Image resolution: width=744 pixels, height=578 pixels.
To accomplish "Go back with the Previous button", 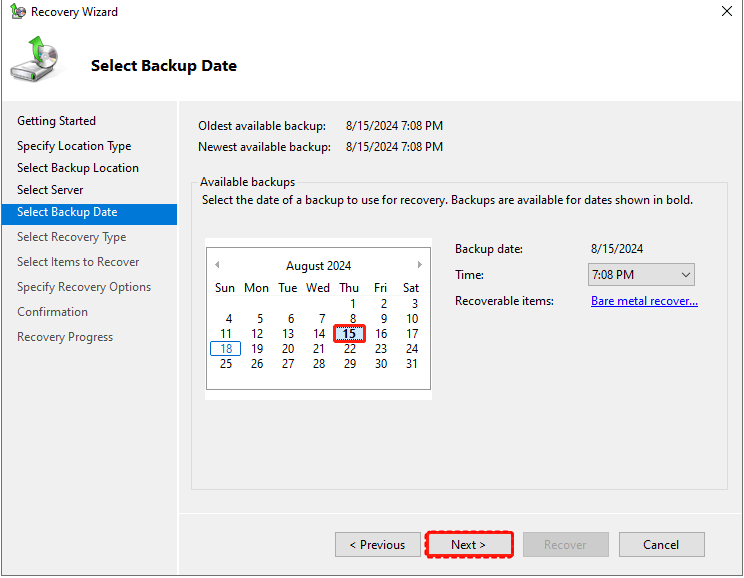I will coord(378,545).
